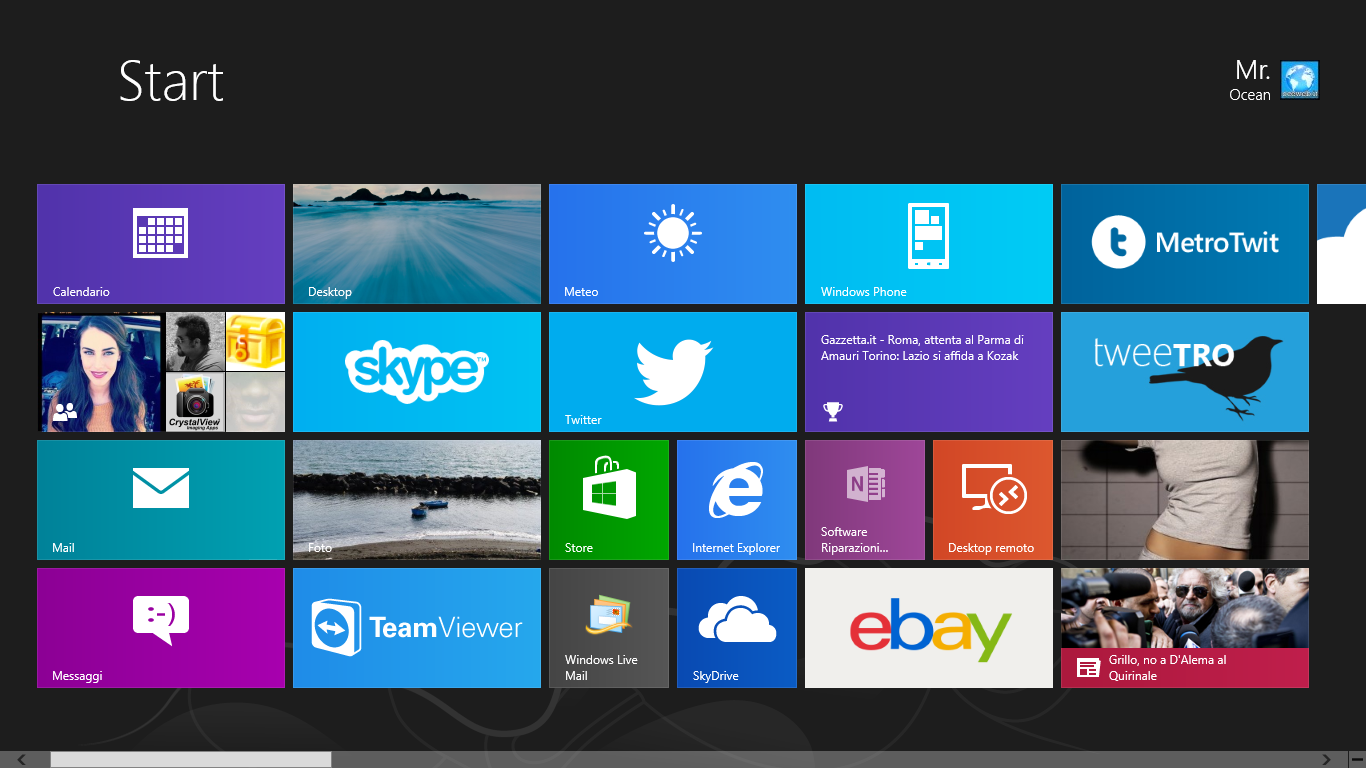This screenshot has height=768, width=1366.
Task: Click the scrollbar left arrow
Action: 22,760
